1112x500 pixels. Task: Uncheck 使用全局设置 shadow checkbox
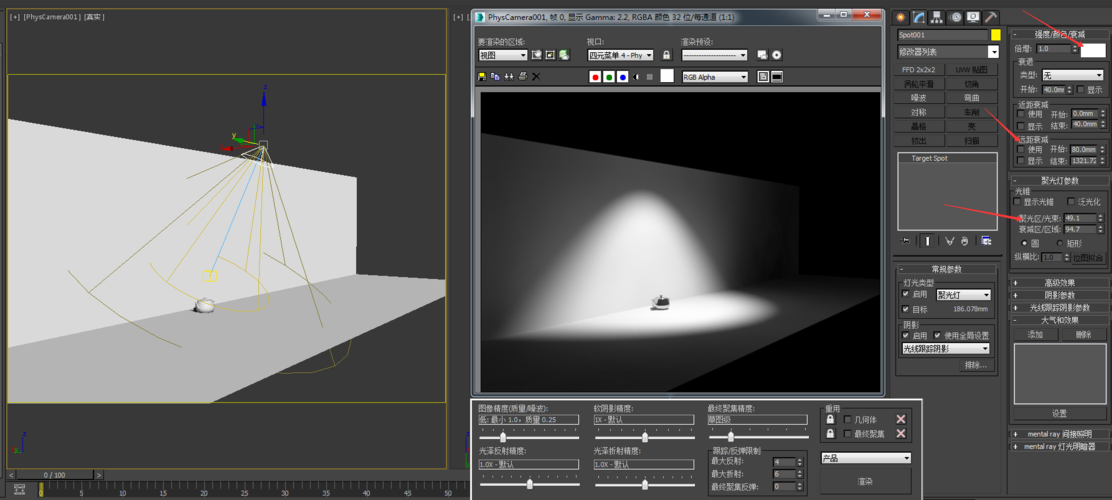click(x=937, y=335)
